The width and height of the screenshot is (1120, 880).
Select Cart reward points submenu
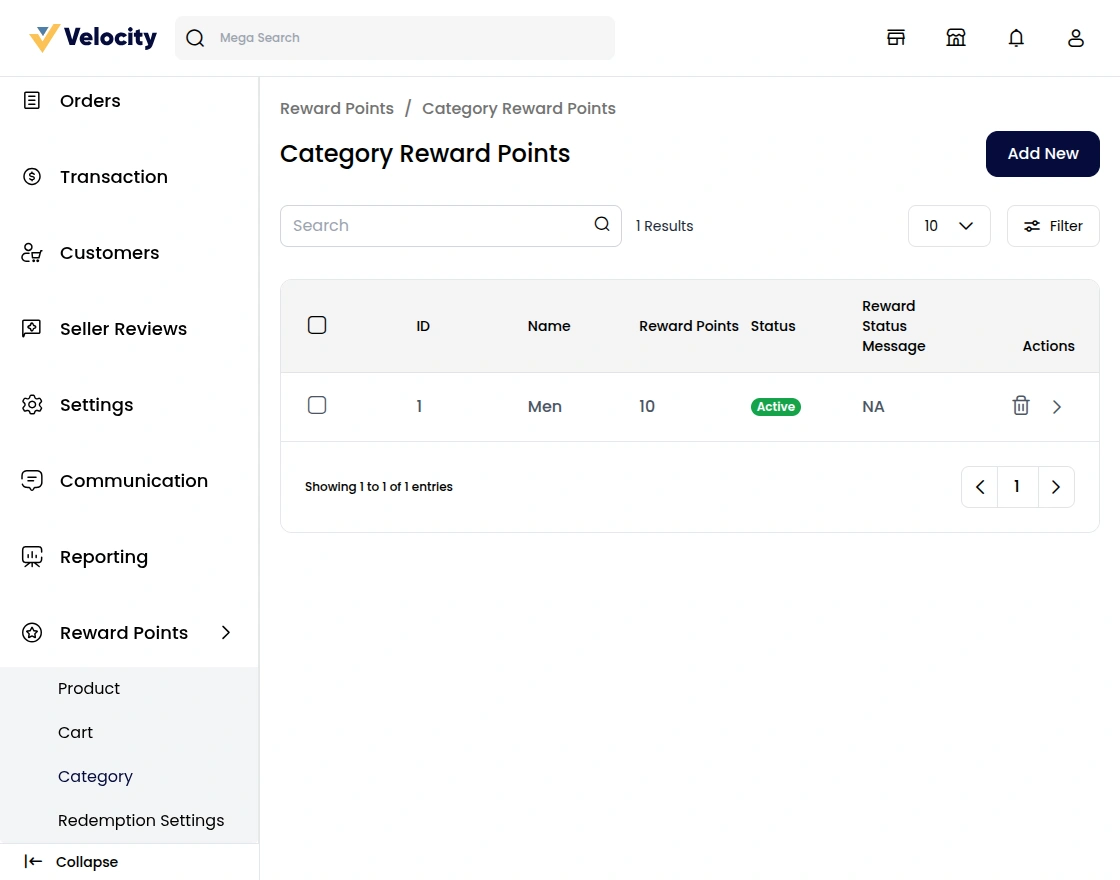click(76, 733)
